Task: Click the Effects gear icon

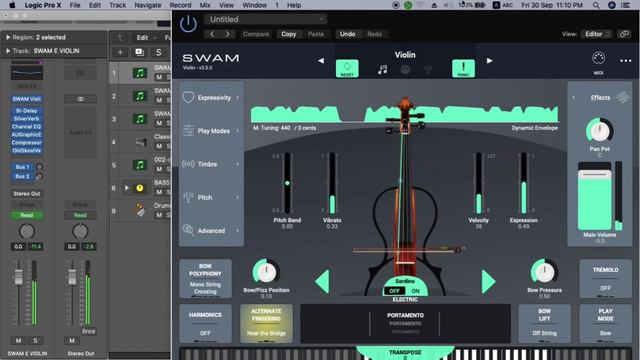Action: click(623, 97)
